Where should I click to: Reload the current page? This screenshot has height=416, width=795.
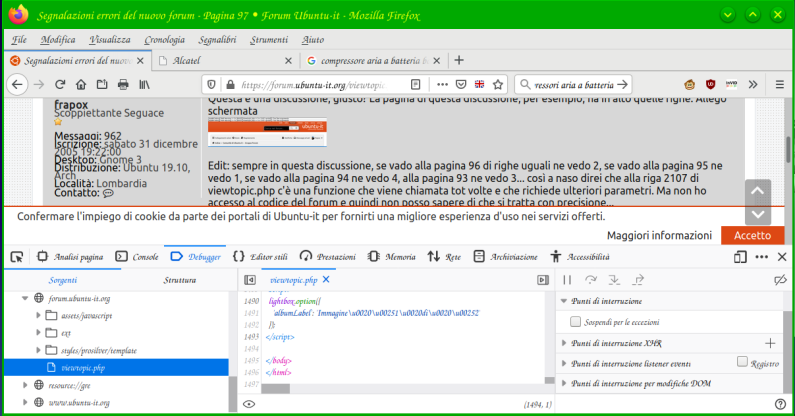click(x=60, y=85)
